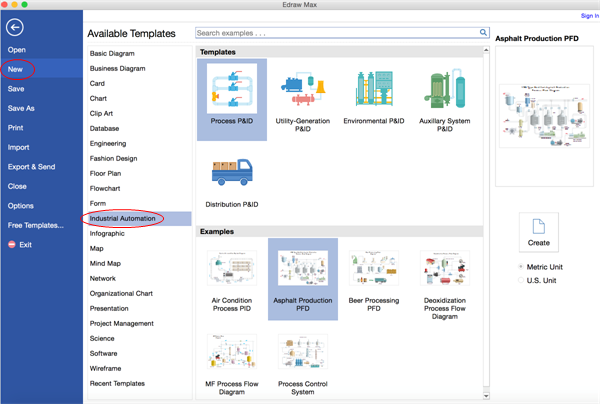The width and height of the screenshot is (600, 404).
Task: Select the Auxiliary System P&ID template
Action: (444, 92)
